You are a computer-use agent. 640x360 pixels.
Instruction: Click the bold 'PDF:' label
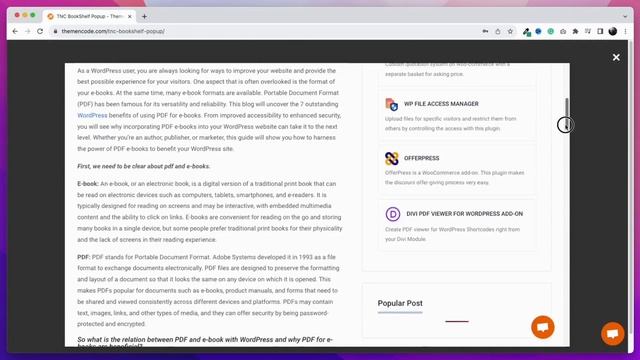click(84, 257)
